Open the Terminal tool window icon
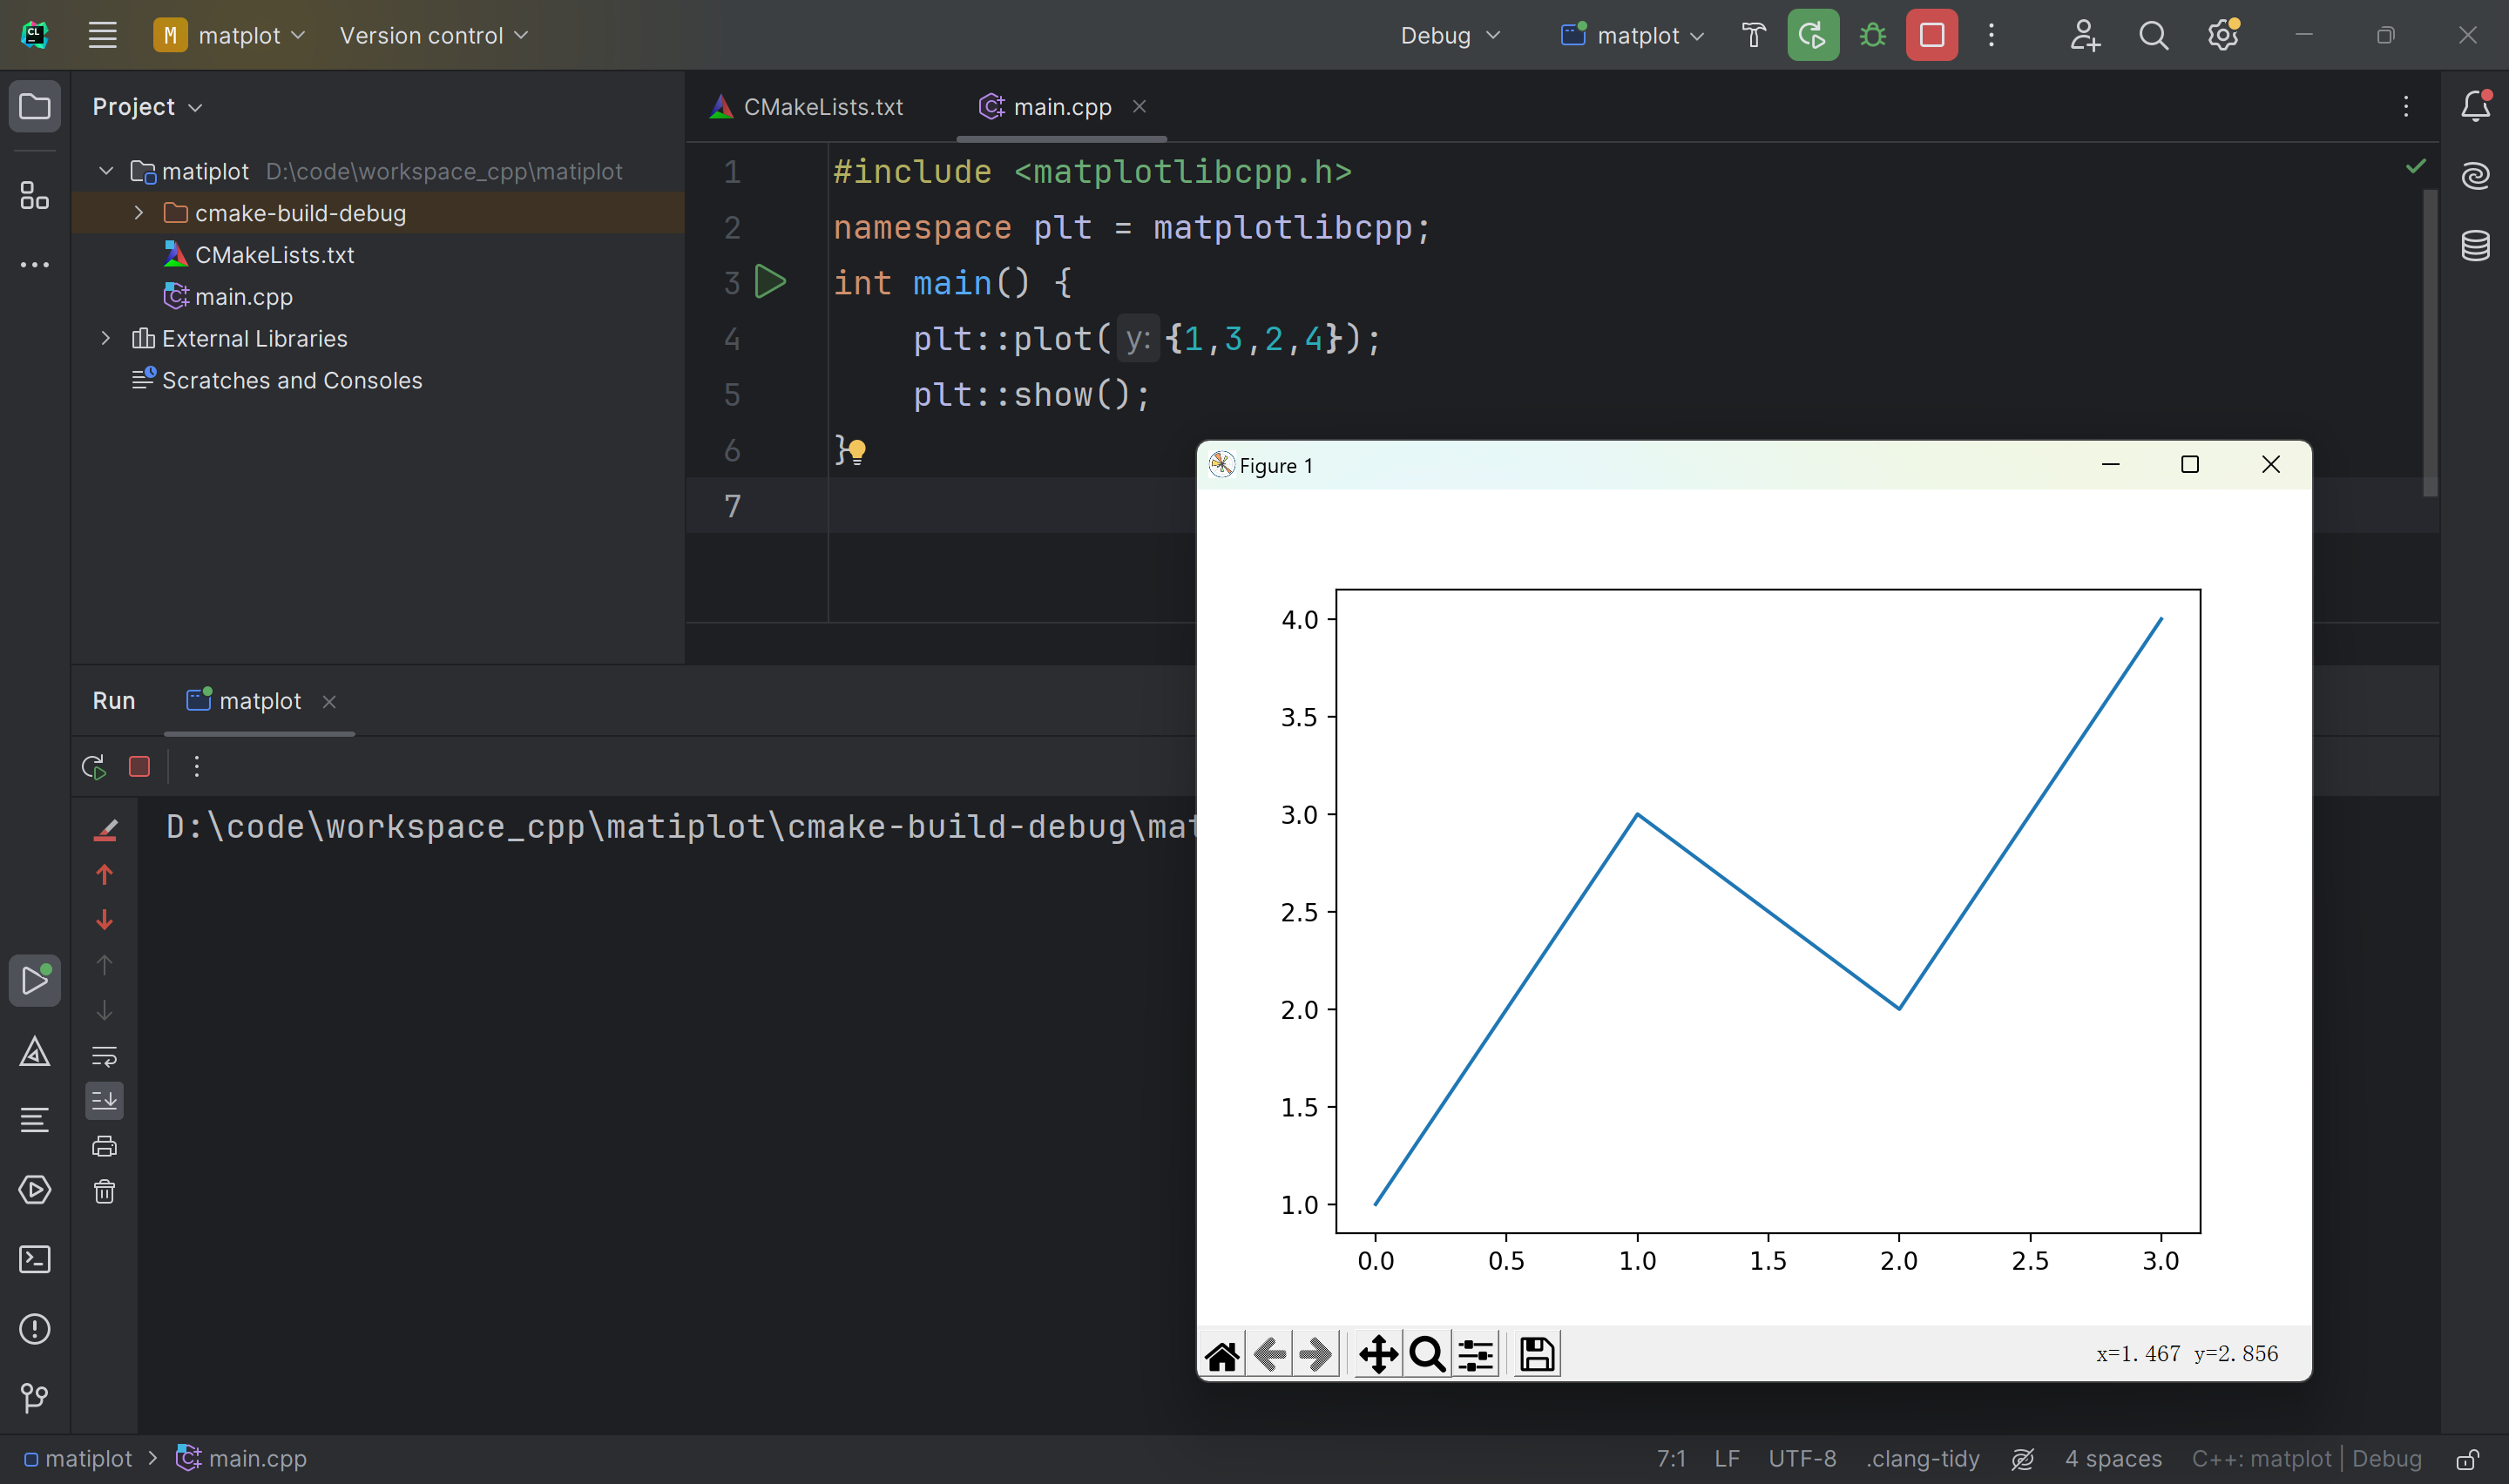Screen dimensions: 2509x1484 (35, 1259)
